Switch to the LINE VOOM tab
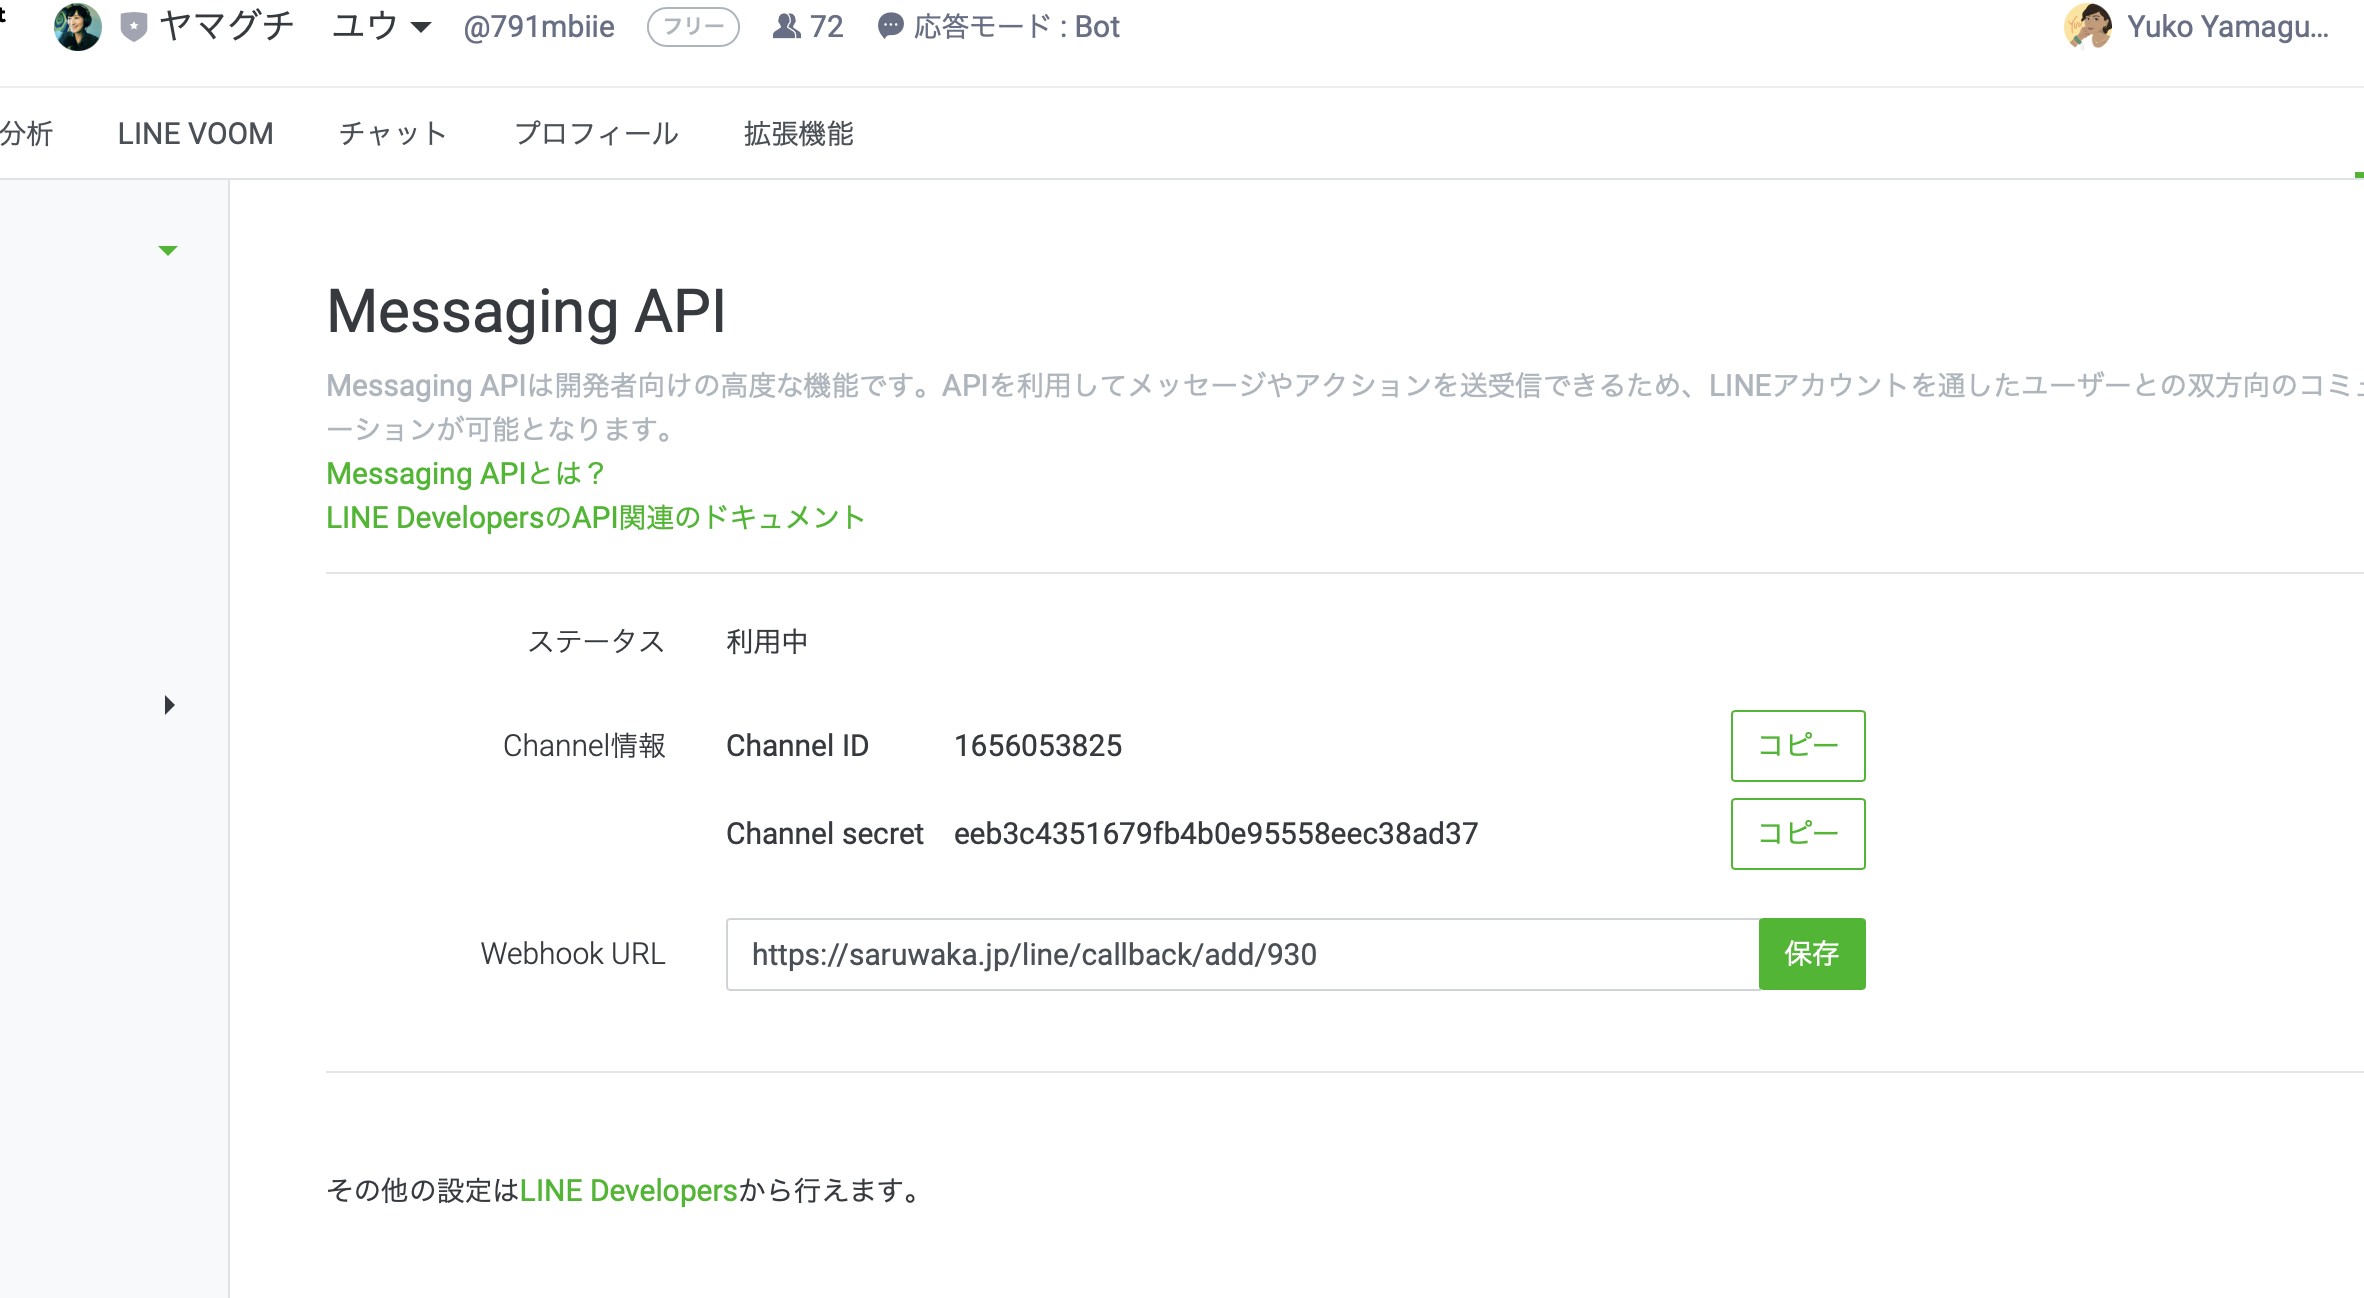 [x=196, y=133]
